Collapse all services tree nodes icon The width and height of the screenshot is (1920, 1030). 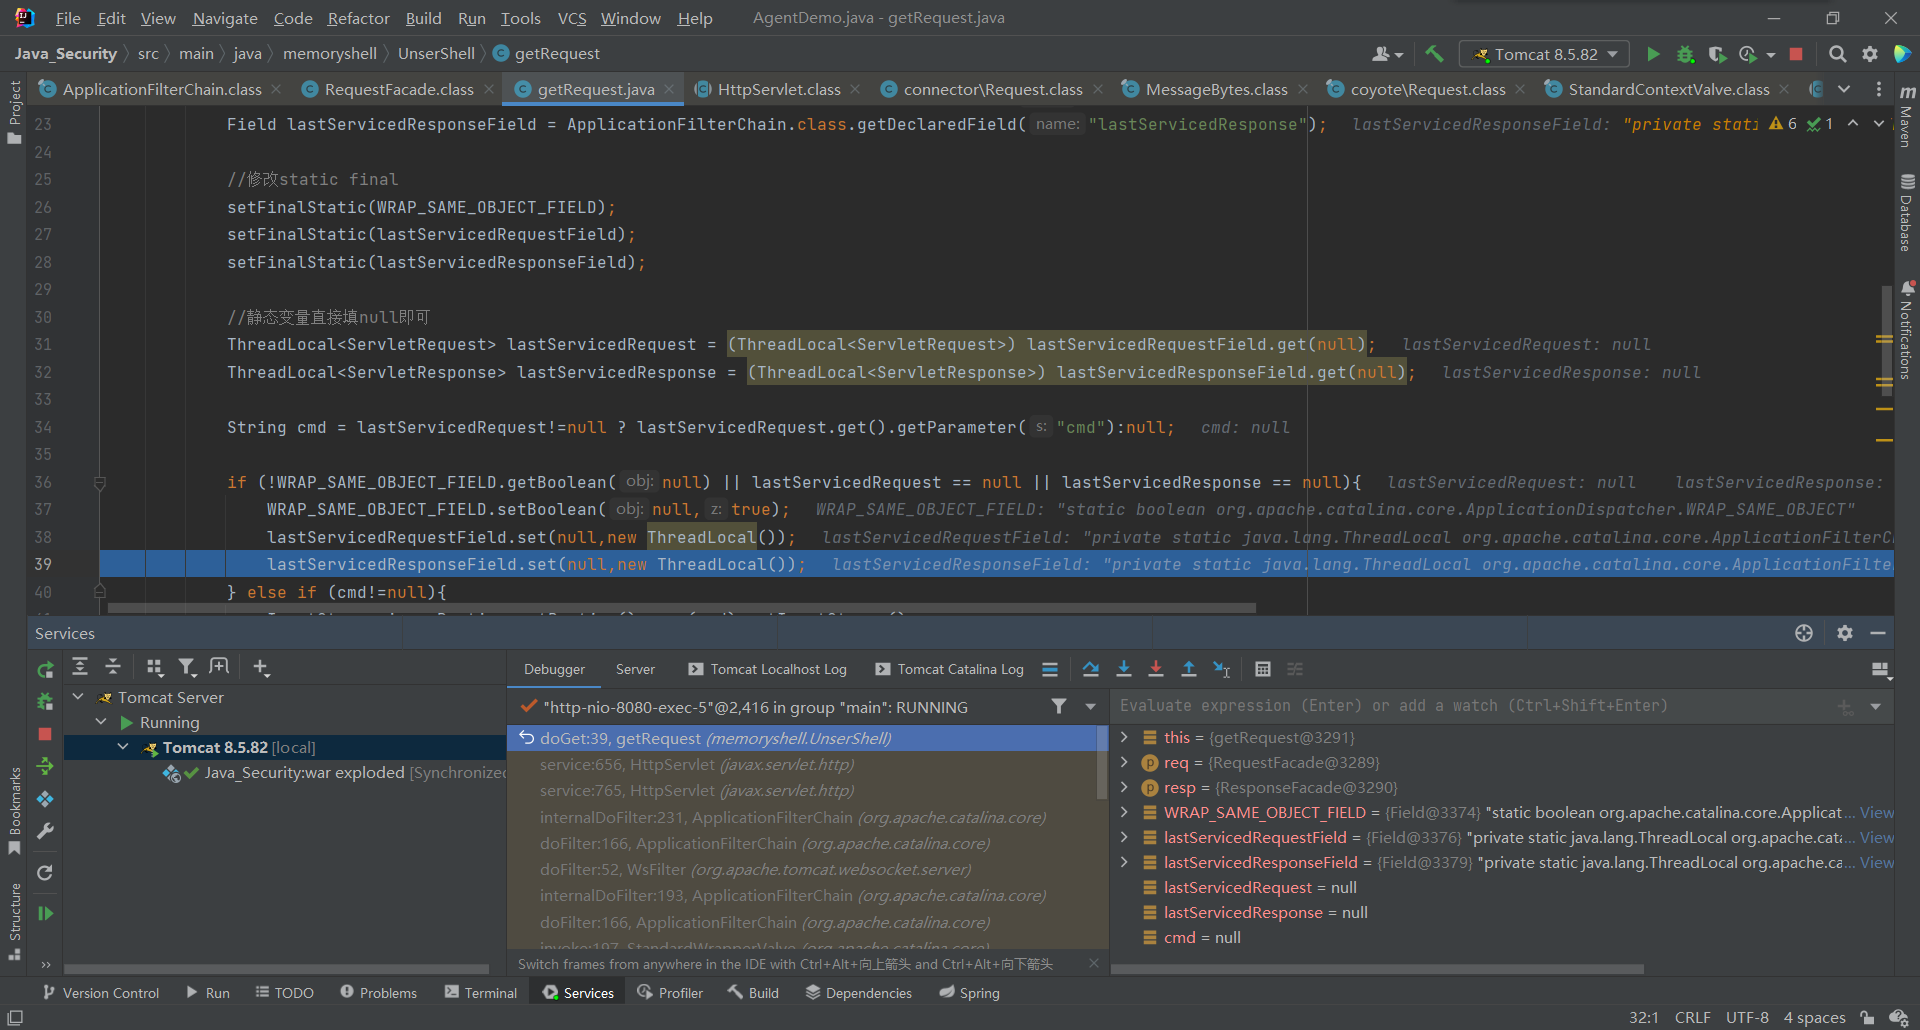pos(113,666)
